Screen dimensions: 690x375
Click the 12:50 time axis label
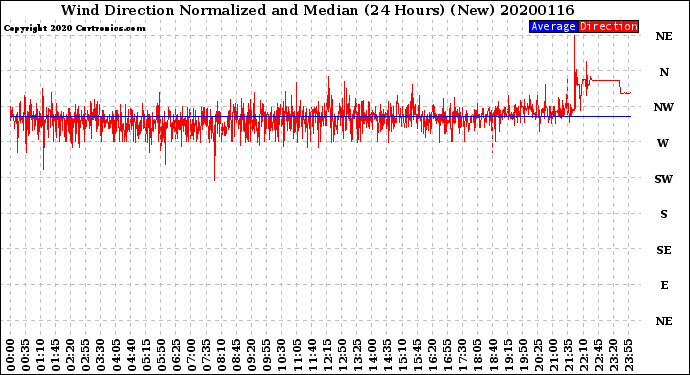pyautogui.click(x=342, y=355)
